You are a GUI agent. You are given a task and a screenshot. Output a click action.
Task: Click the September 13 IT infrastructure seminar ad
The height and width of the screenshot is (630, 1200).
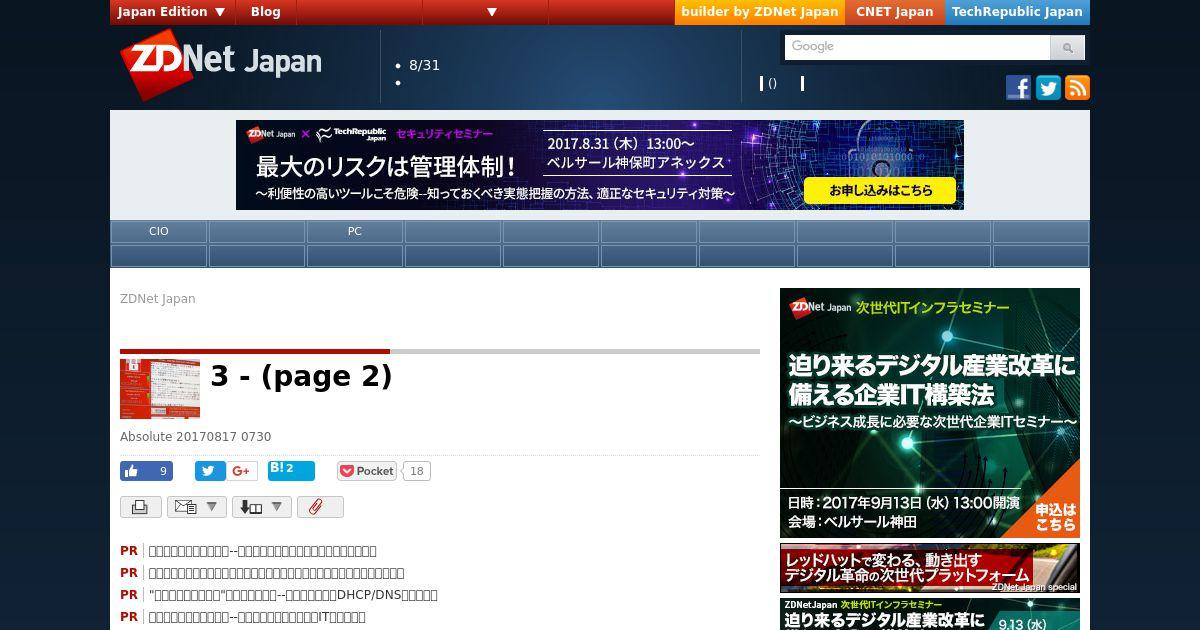pyautogui.click(x=930, y=413)
